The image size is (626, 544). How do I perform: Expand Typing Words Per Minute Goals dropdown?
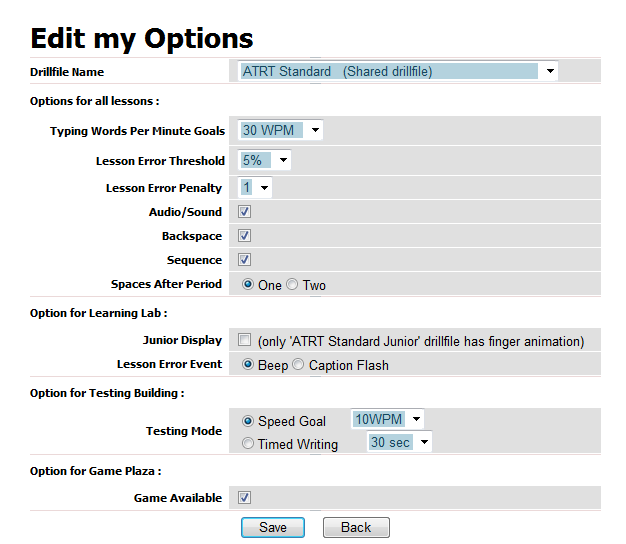point(281,130)
